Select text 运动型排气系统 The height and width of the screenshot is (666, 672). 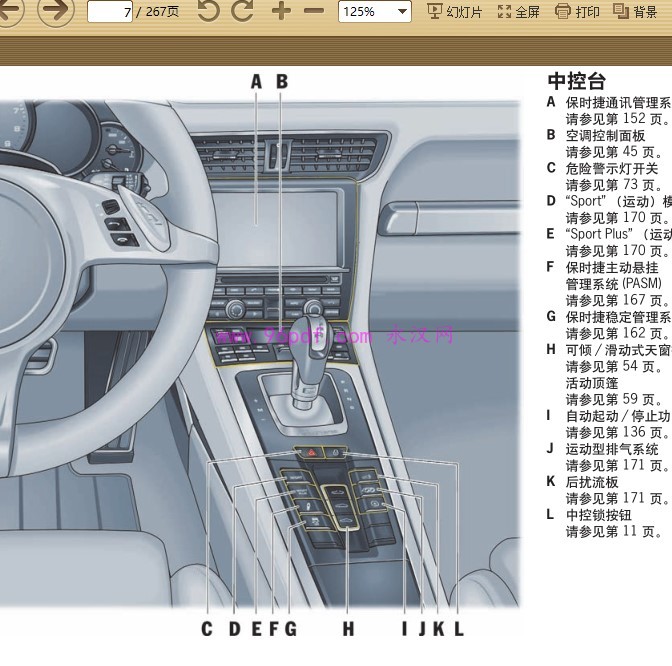click(612, 450)
